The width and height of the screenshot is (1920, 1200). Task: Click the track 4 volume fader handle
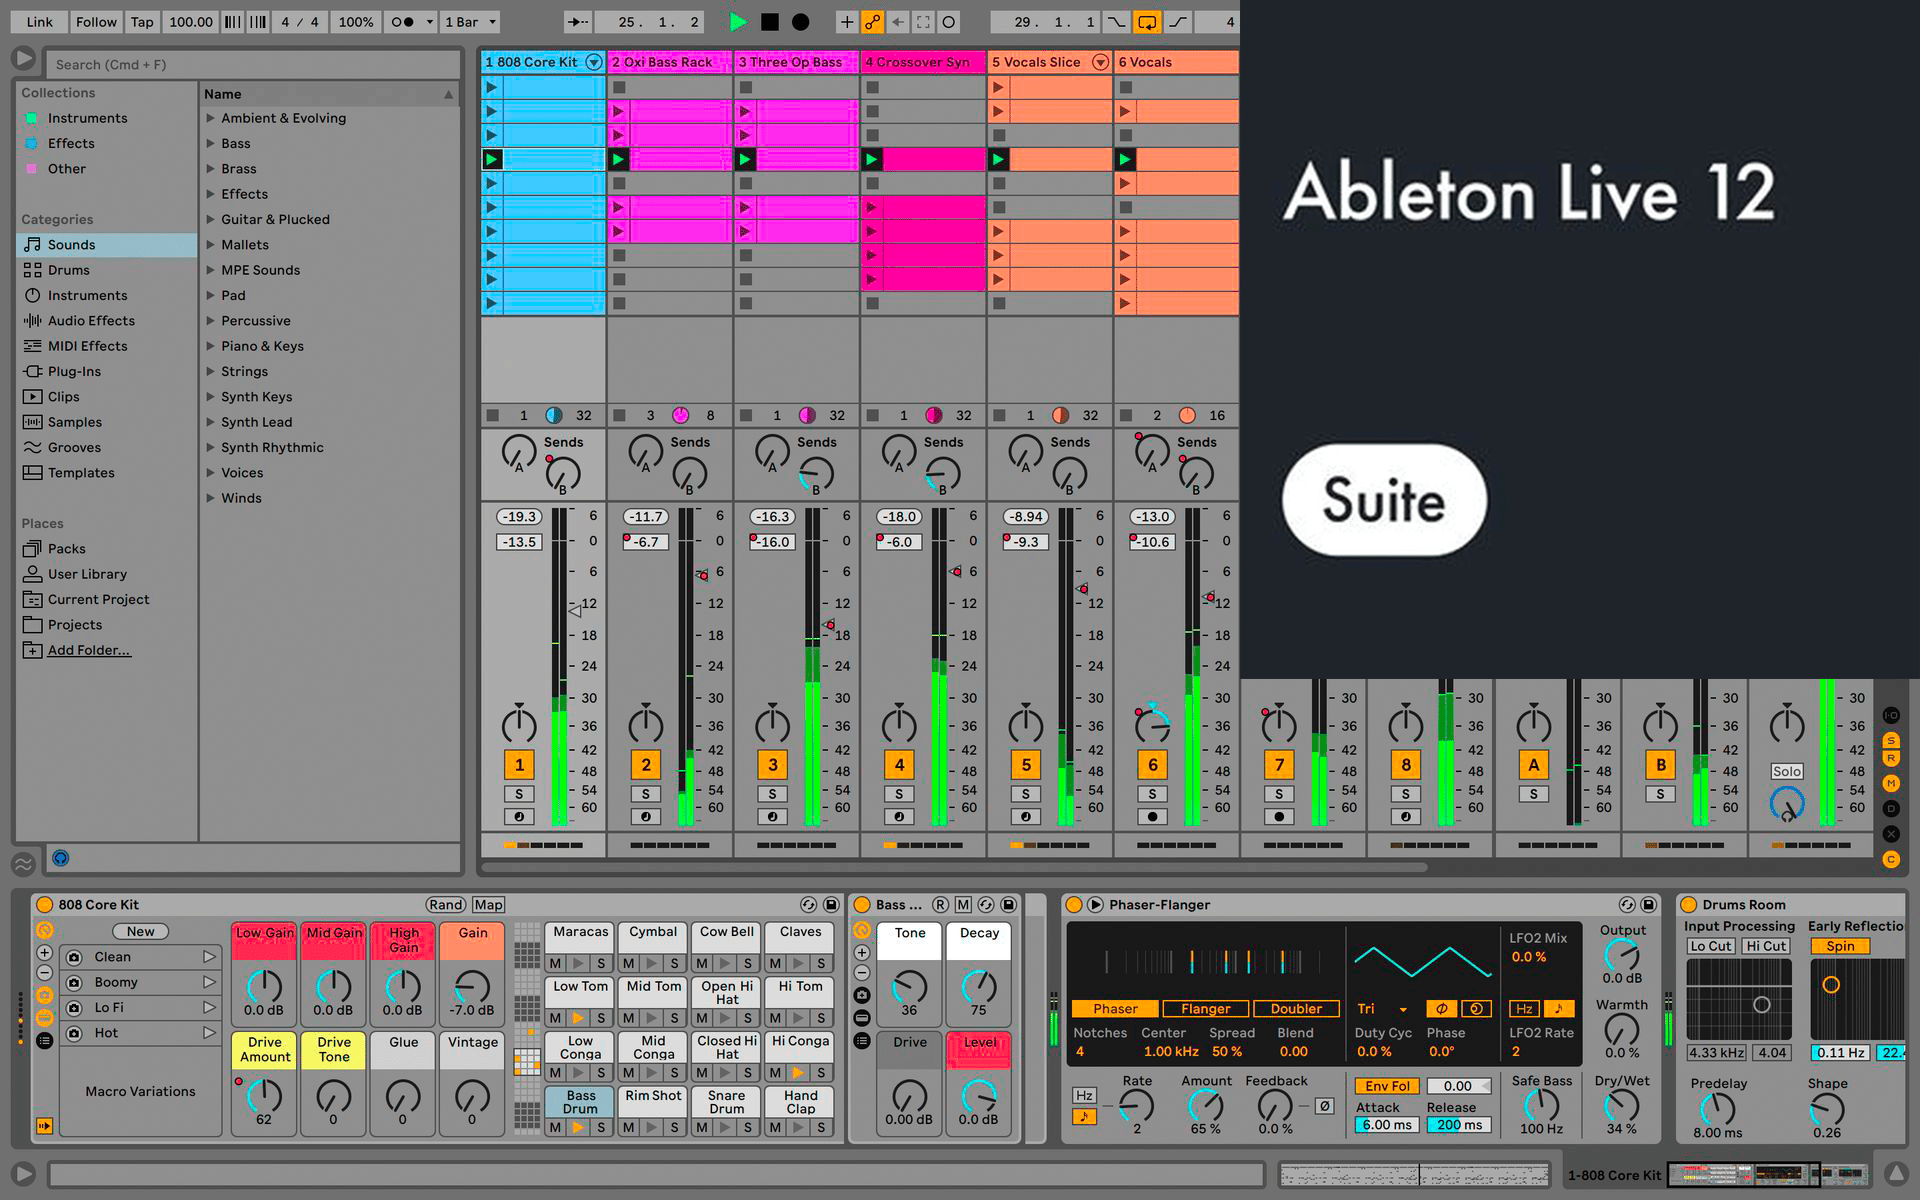point(956,572)
